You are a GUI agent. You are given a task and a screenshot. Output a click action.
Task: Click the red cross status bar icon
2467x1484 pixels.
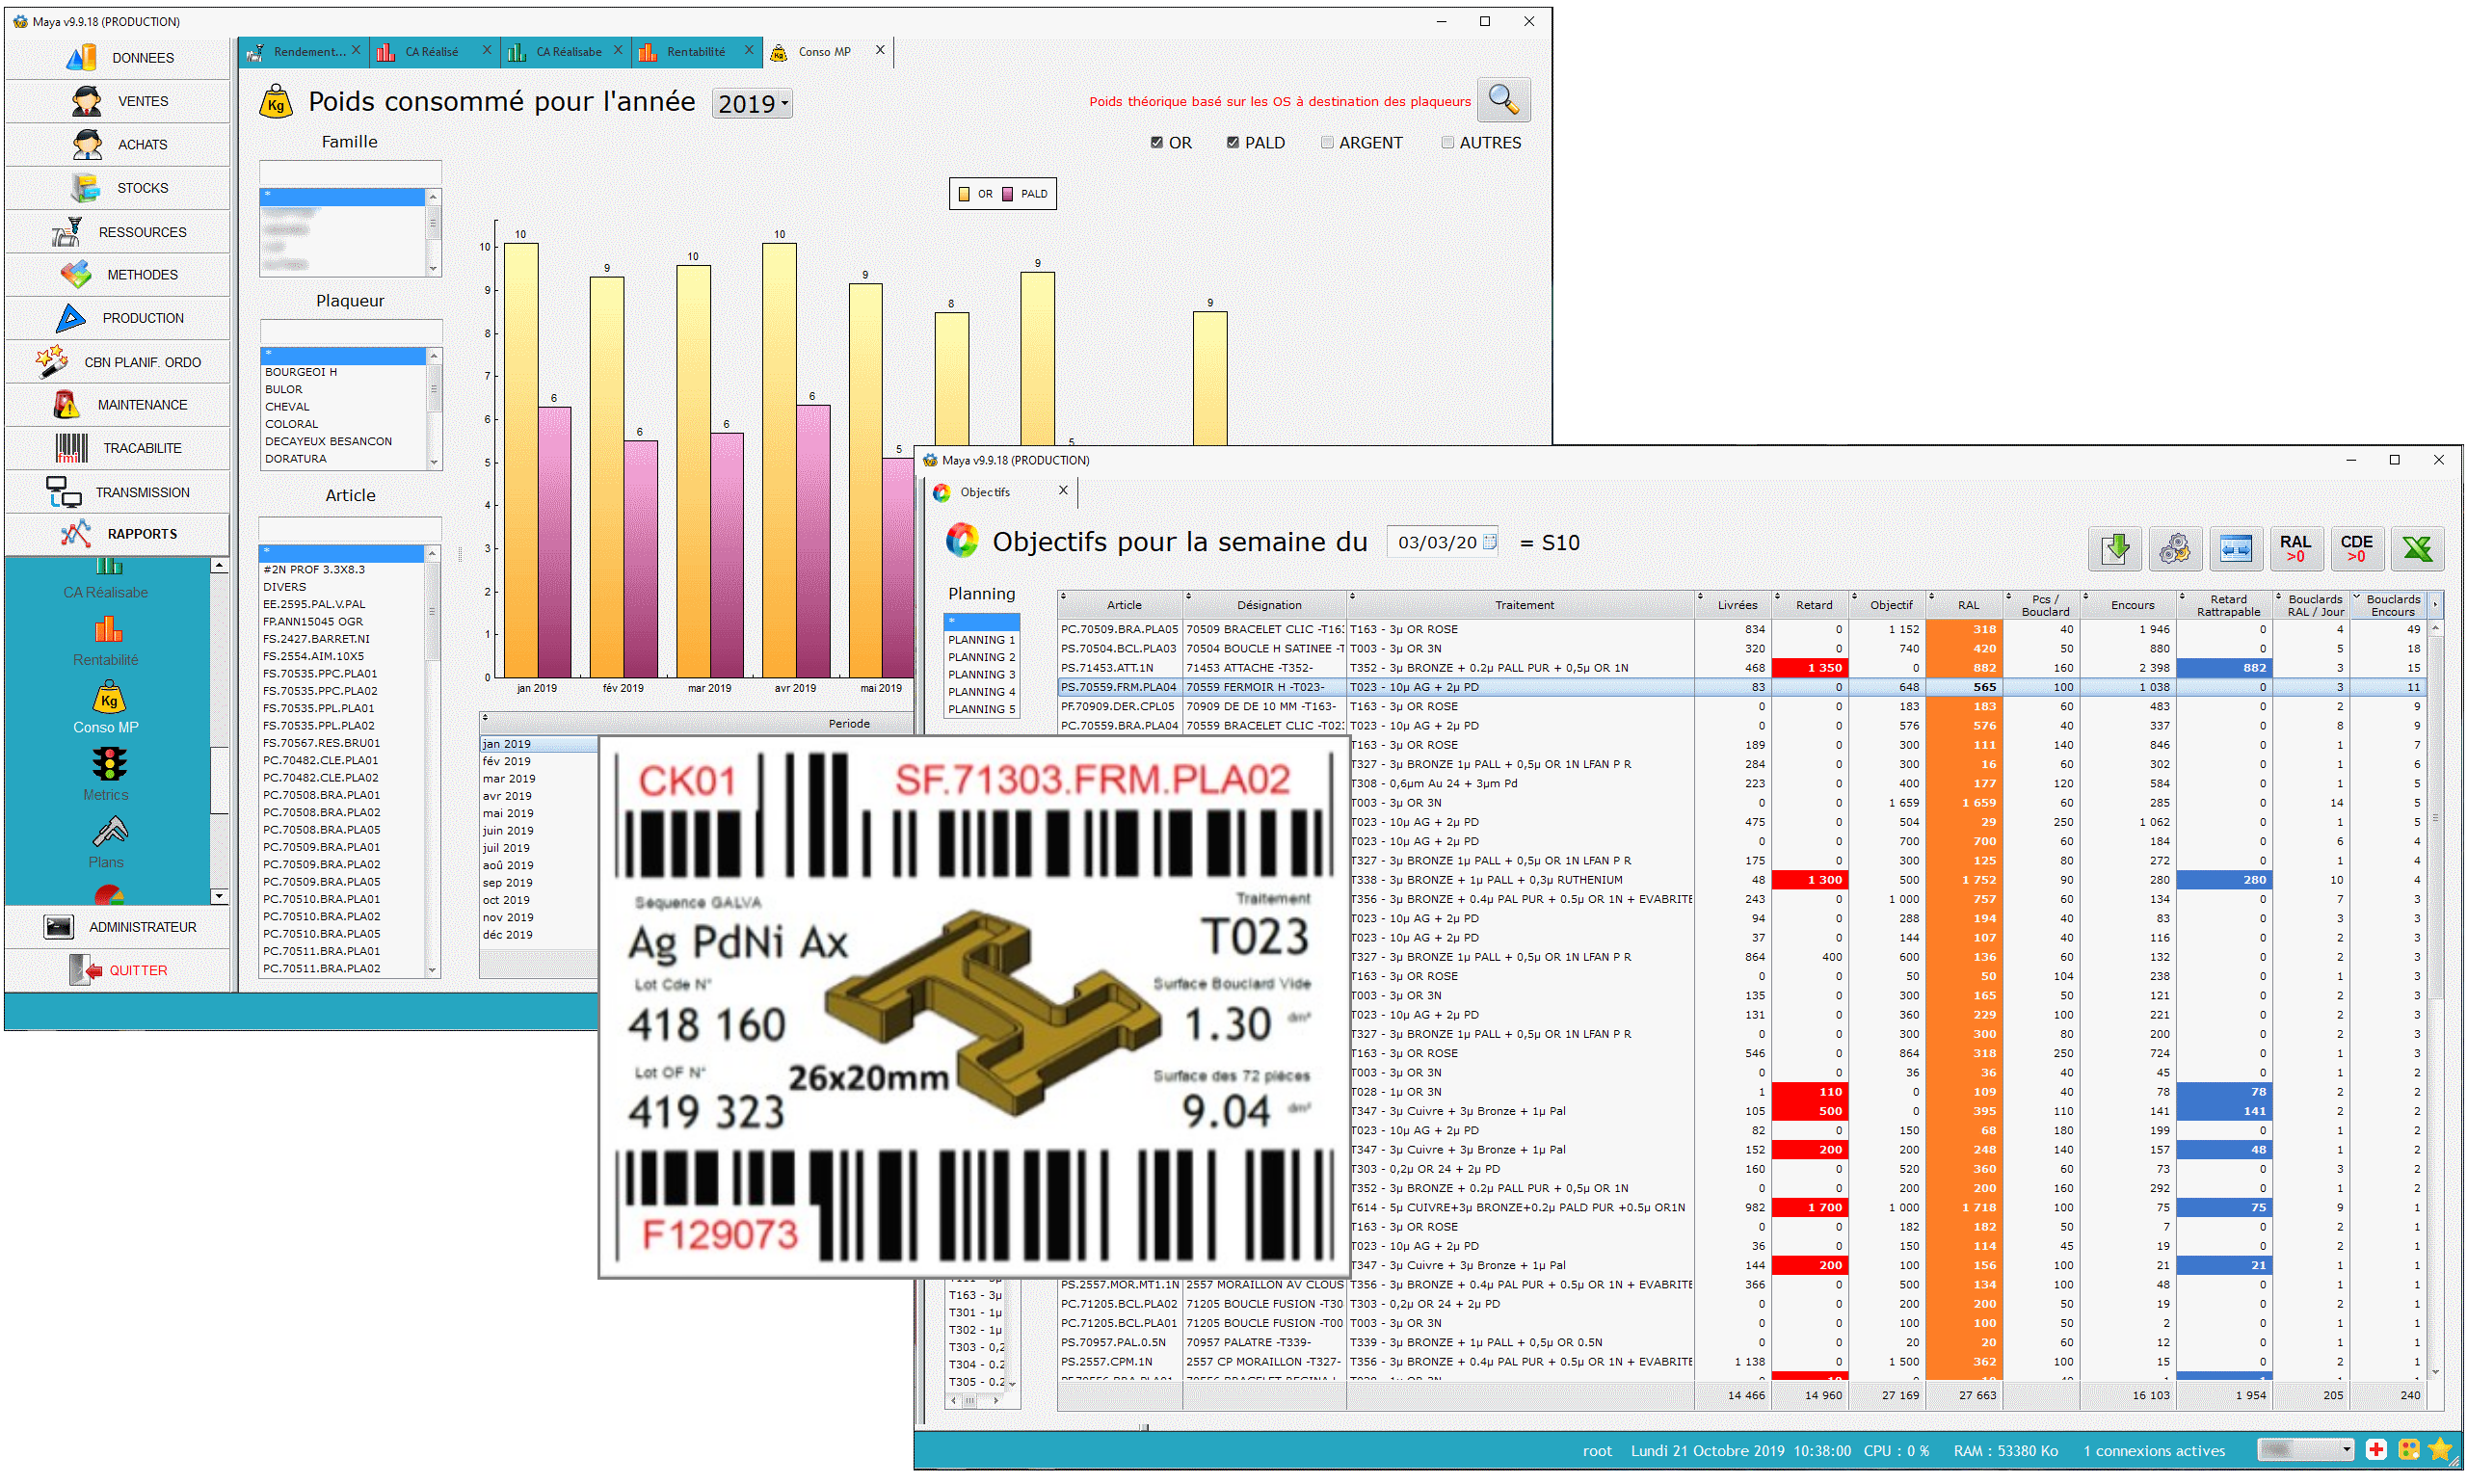[x=2377, y=1450]
